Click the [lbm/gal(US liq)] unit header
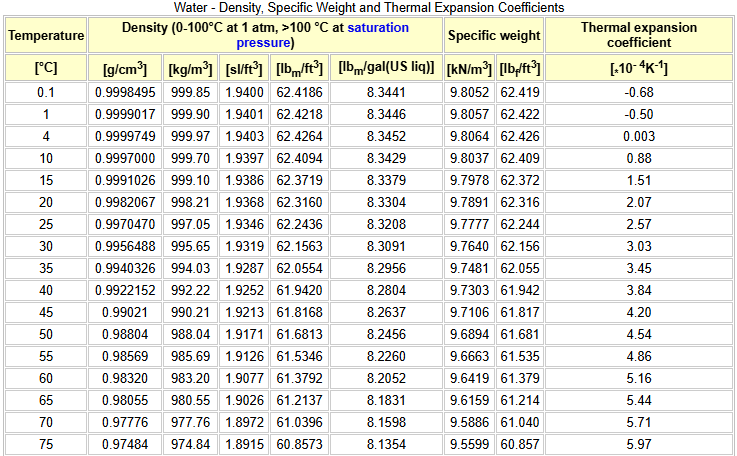 tap(386, 68)
